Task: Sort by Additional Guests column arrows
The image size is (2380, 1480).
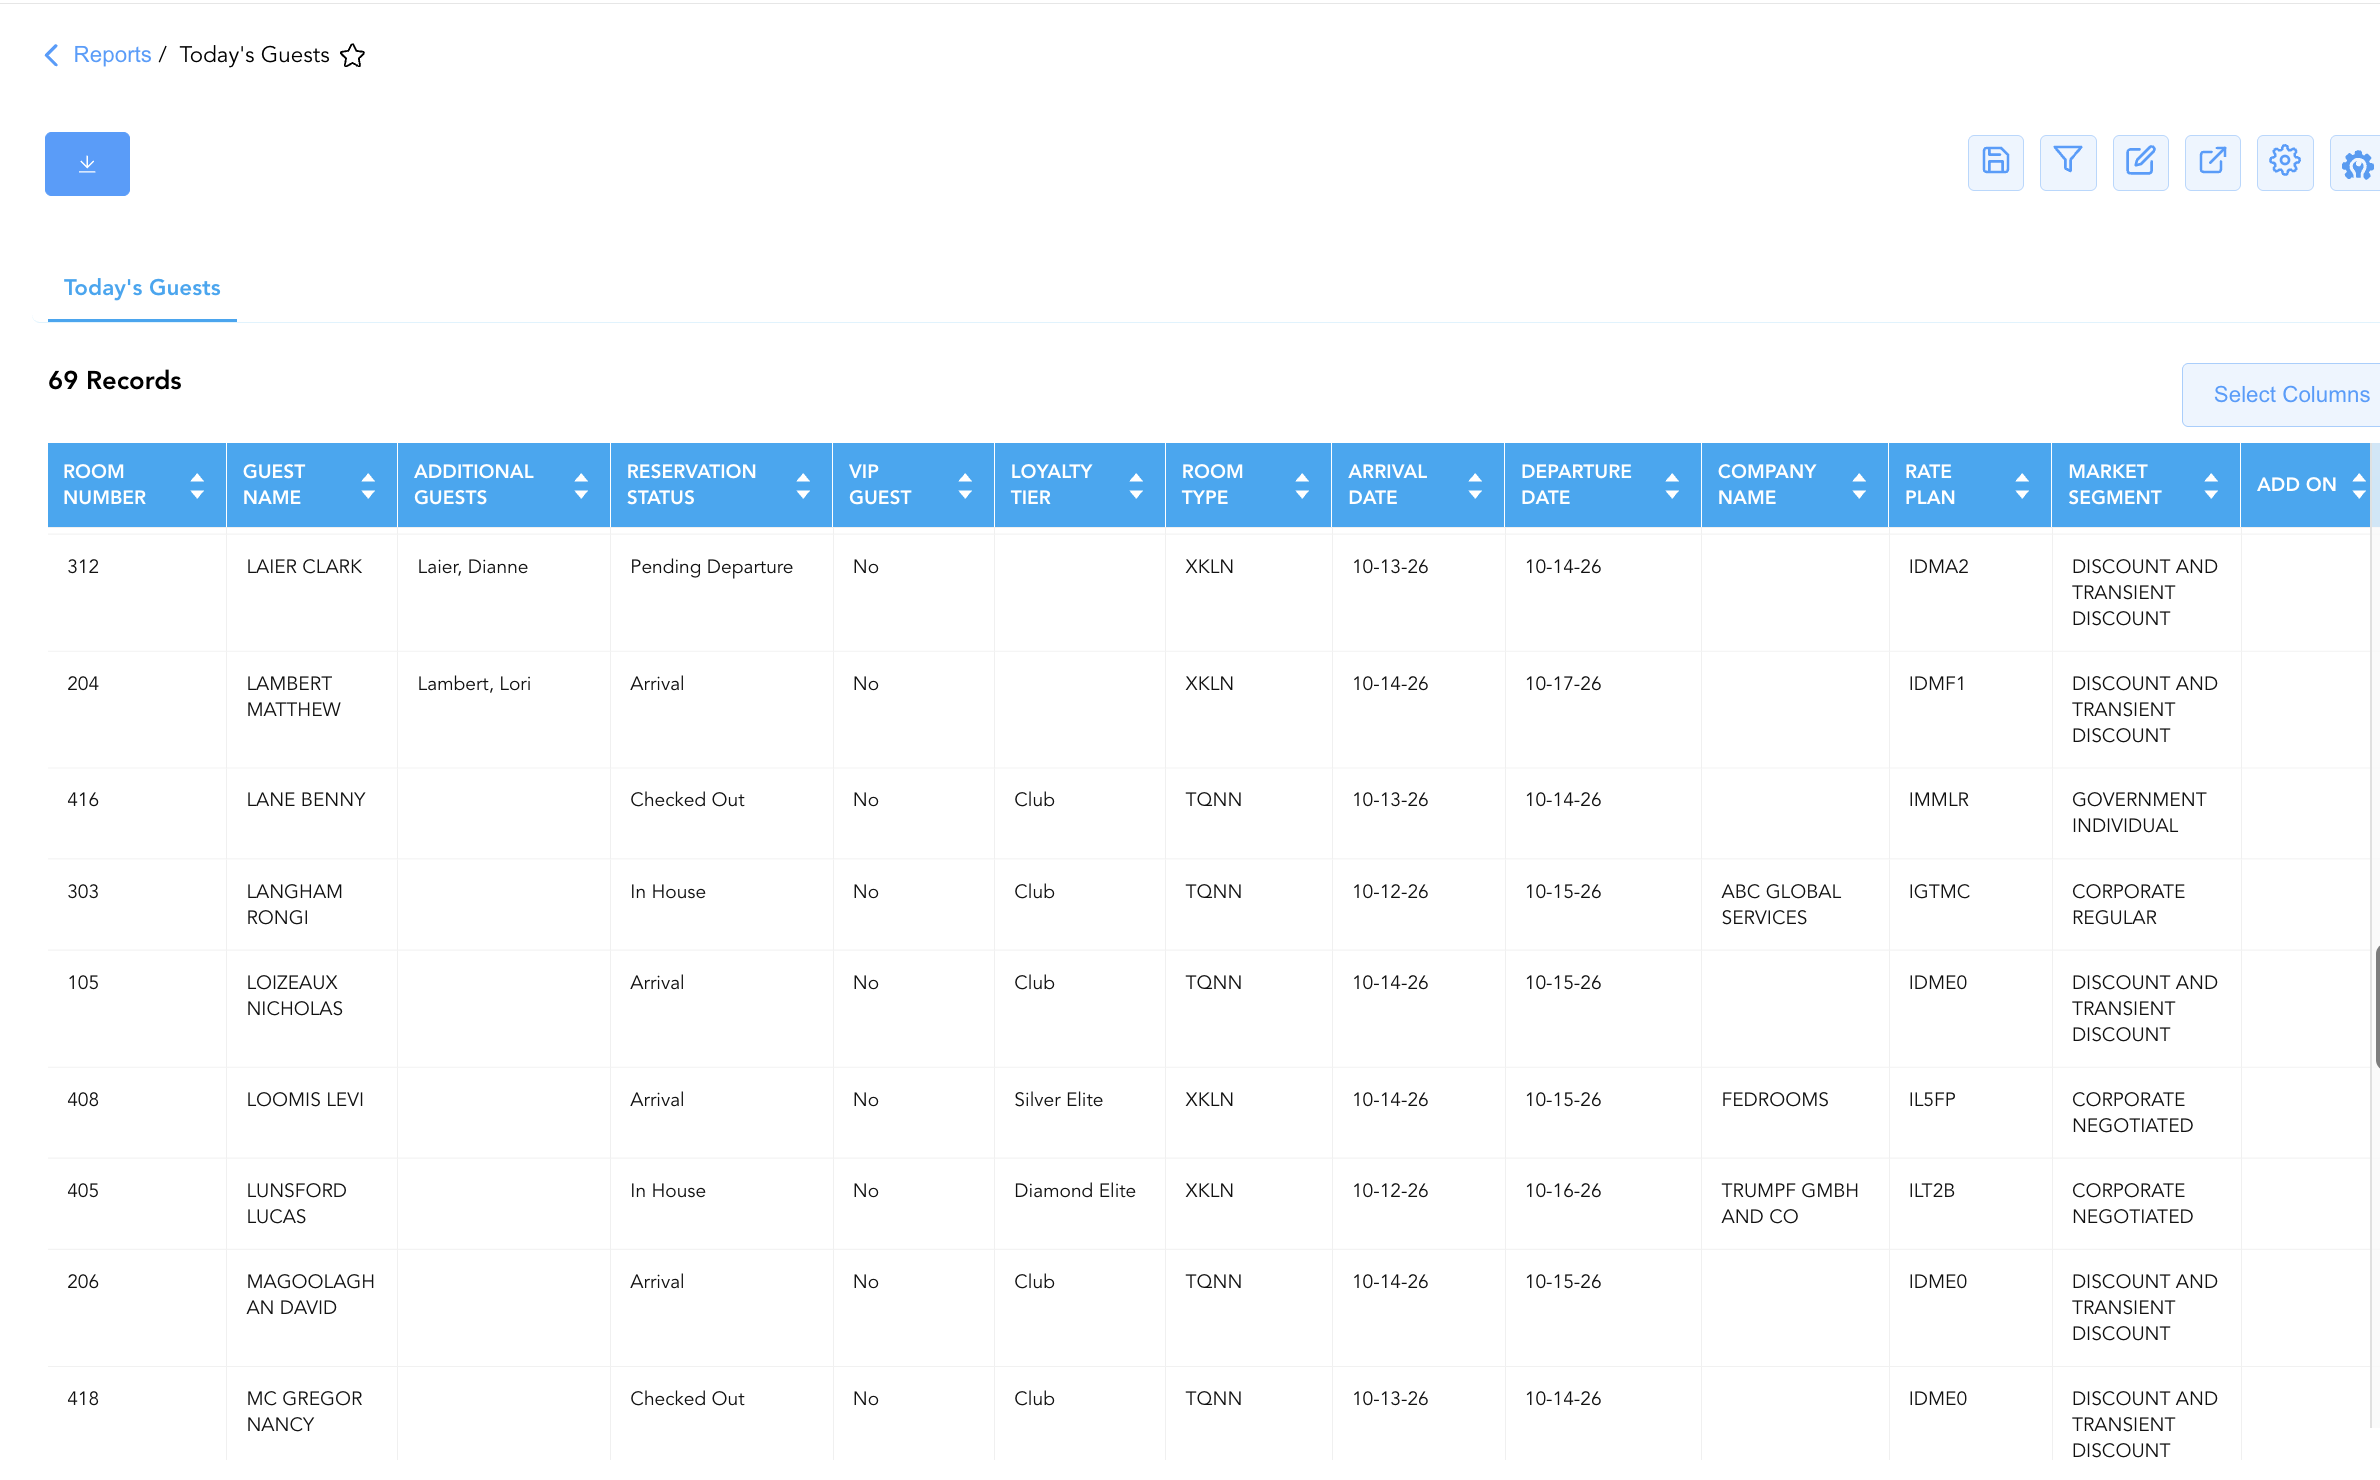Action: click(x=581, y=486)
